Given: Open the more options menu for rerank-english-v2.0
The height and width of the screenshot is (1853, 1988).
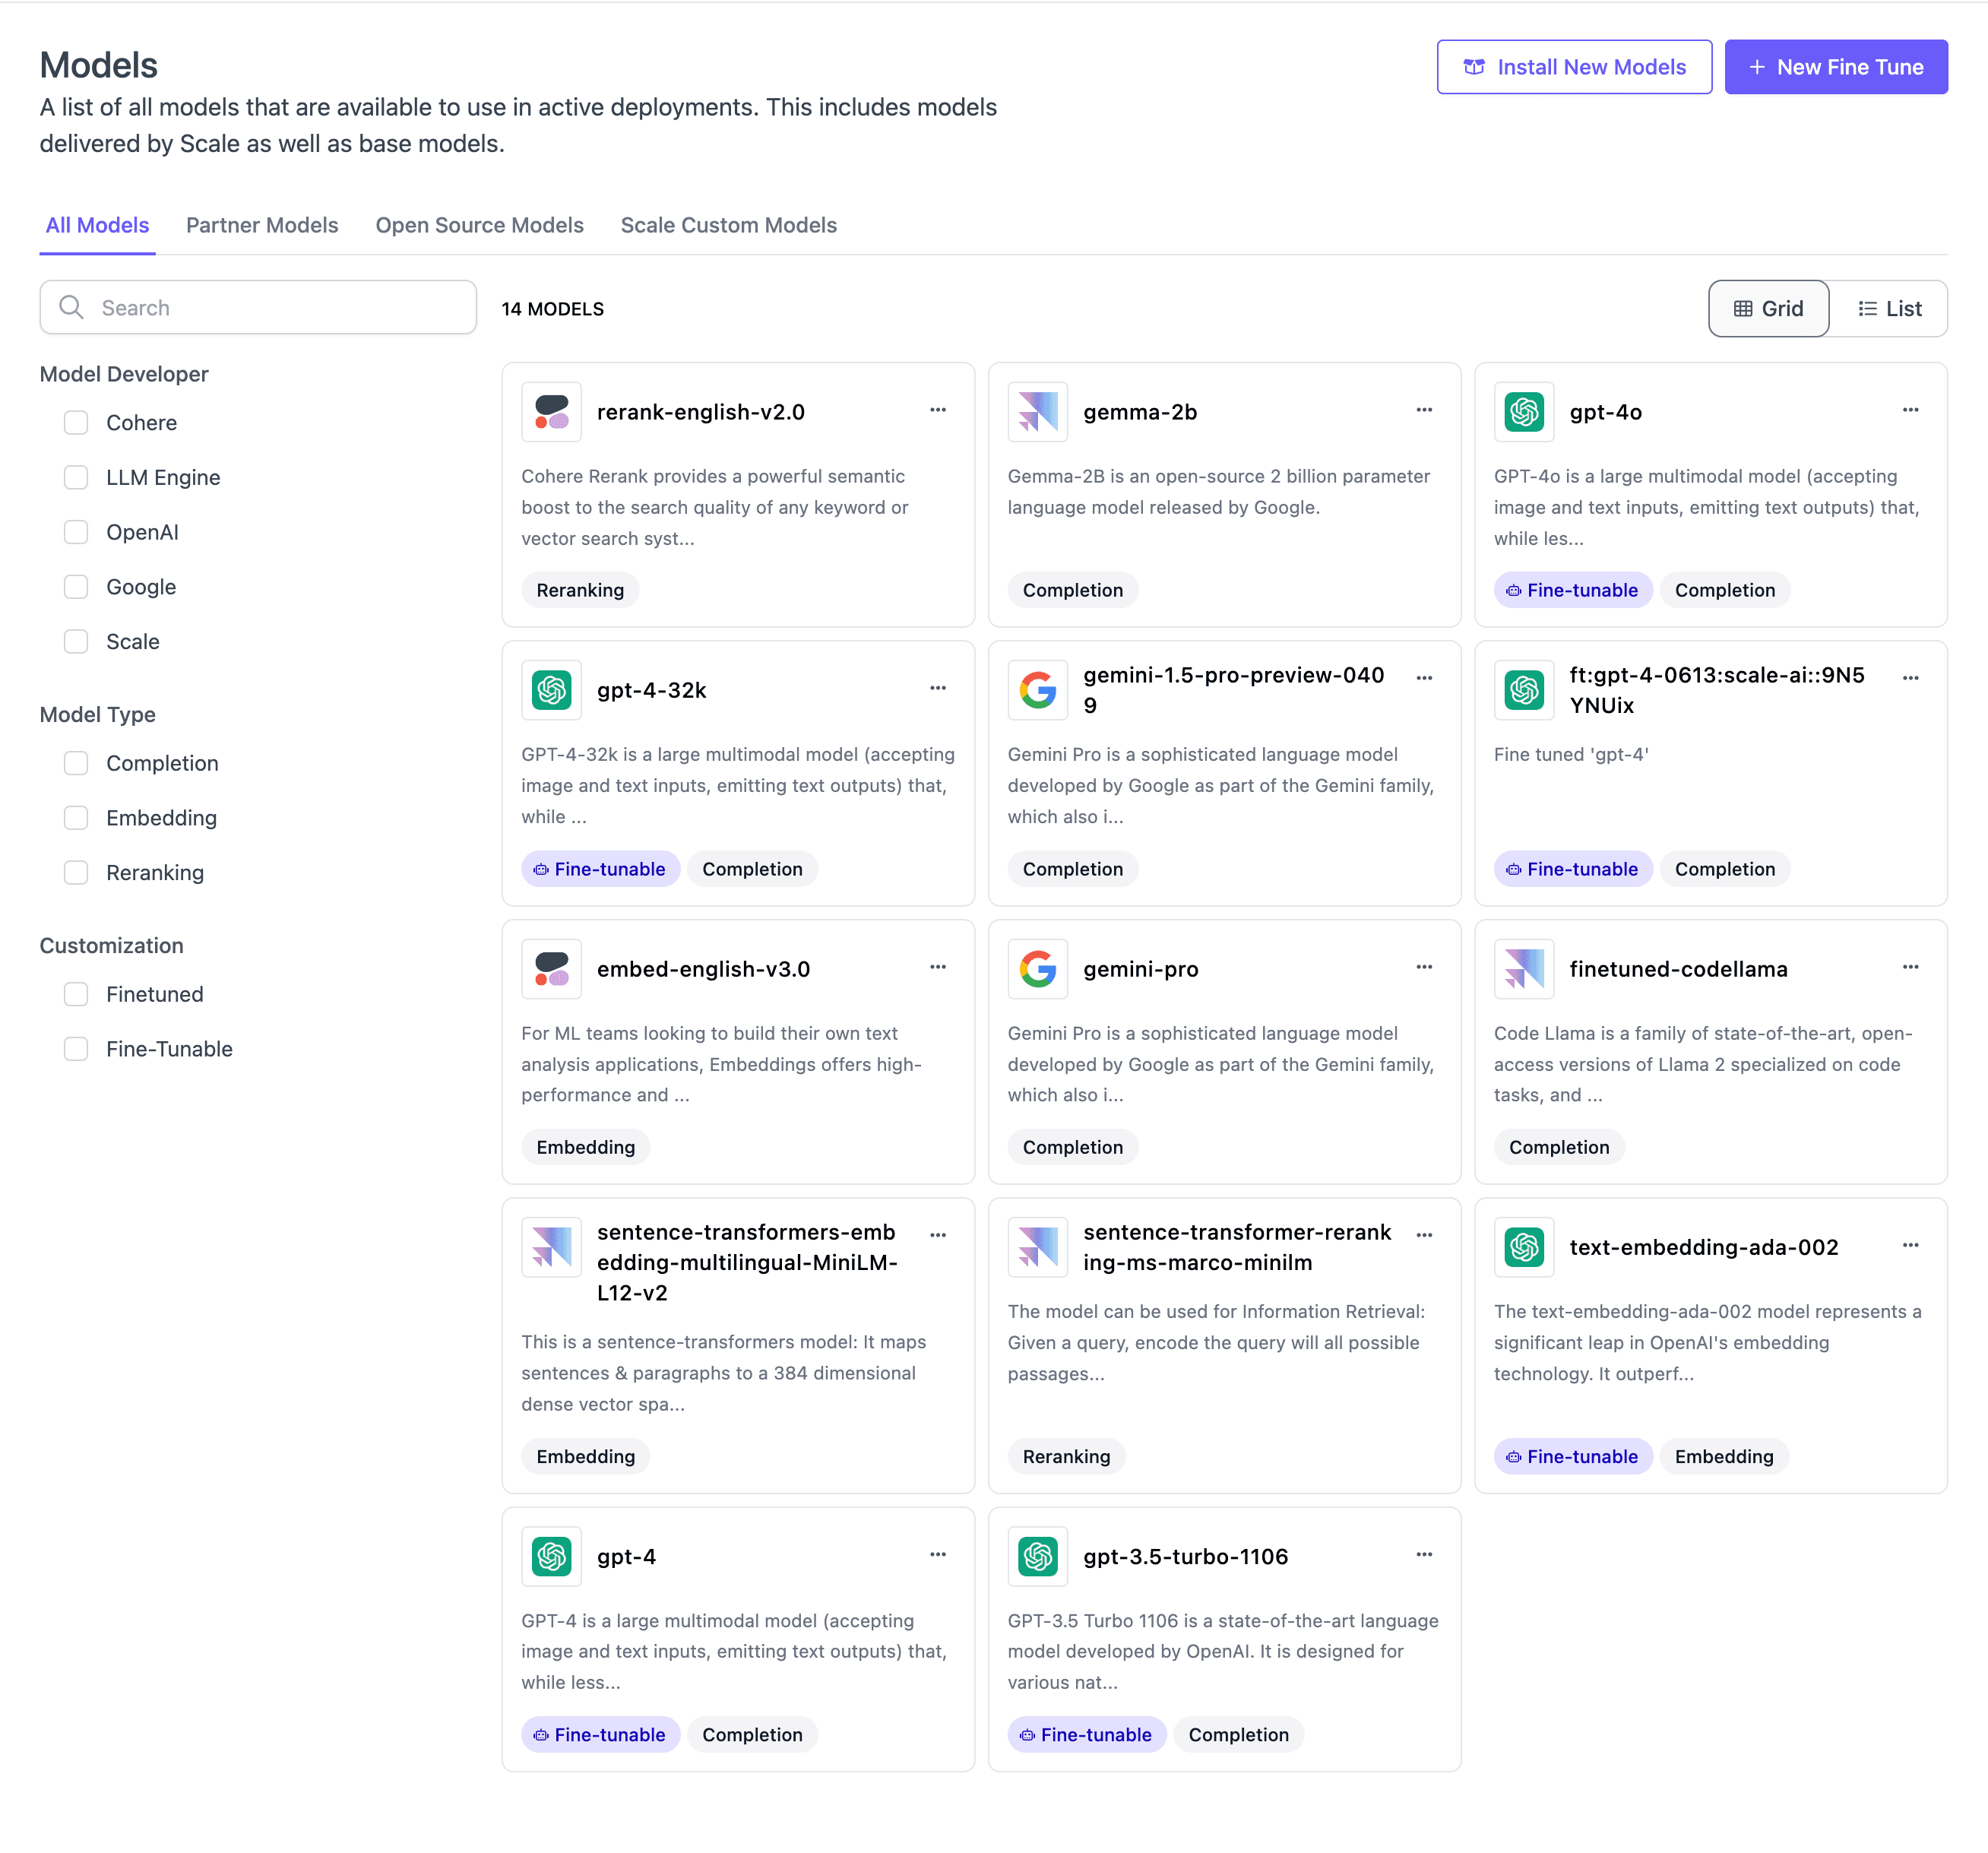Looking at the screenshot, I should 937,410.
